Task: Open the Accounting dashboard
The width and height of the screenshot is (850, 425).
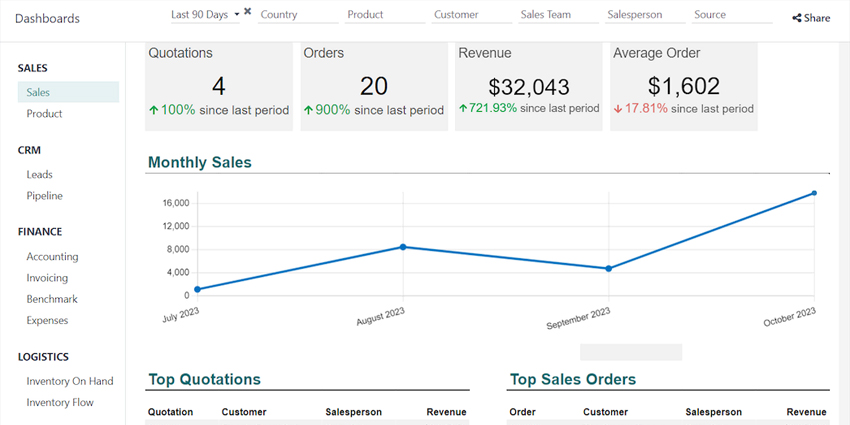Action: 52,257
